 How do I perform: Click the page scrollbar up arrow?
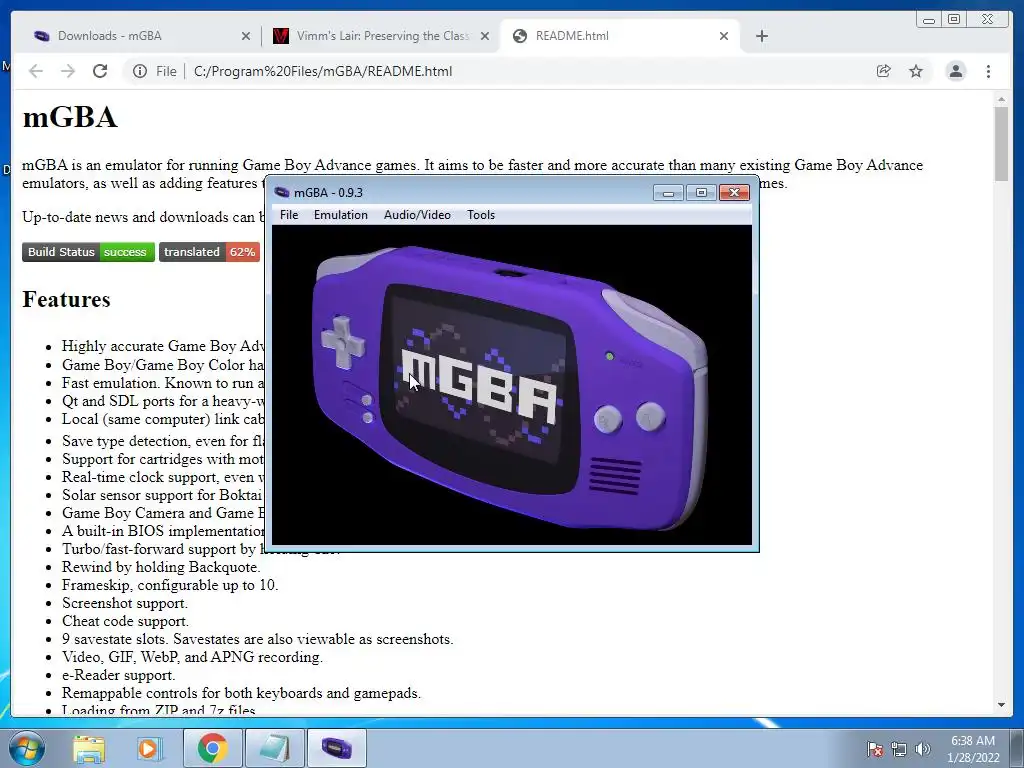click(1001, 99)
